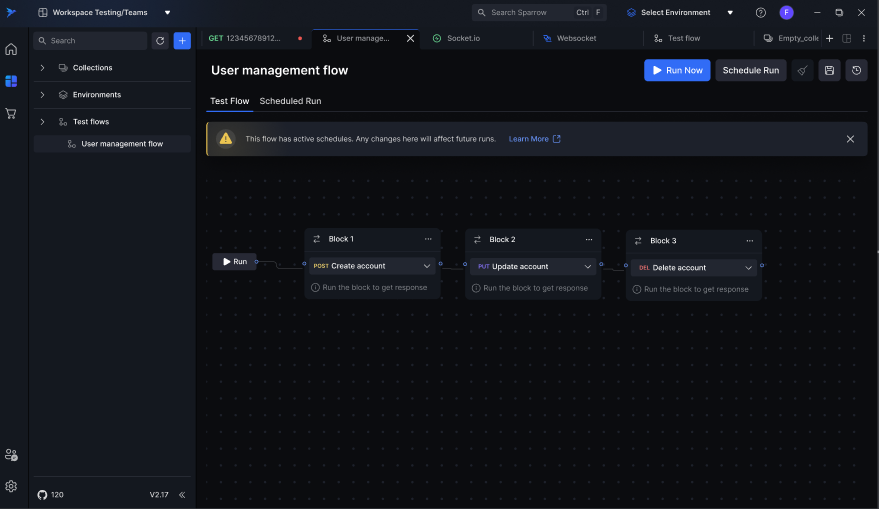
Task: Switch to the Scheduled Run tab
Action: 290,101
